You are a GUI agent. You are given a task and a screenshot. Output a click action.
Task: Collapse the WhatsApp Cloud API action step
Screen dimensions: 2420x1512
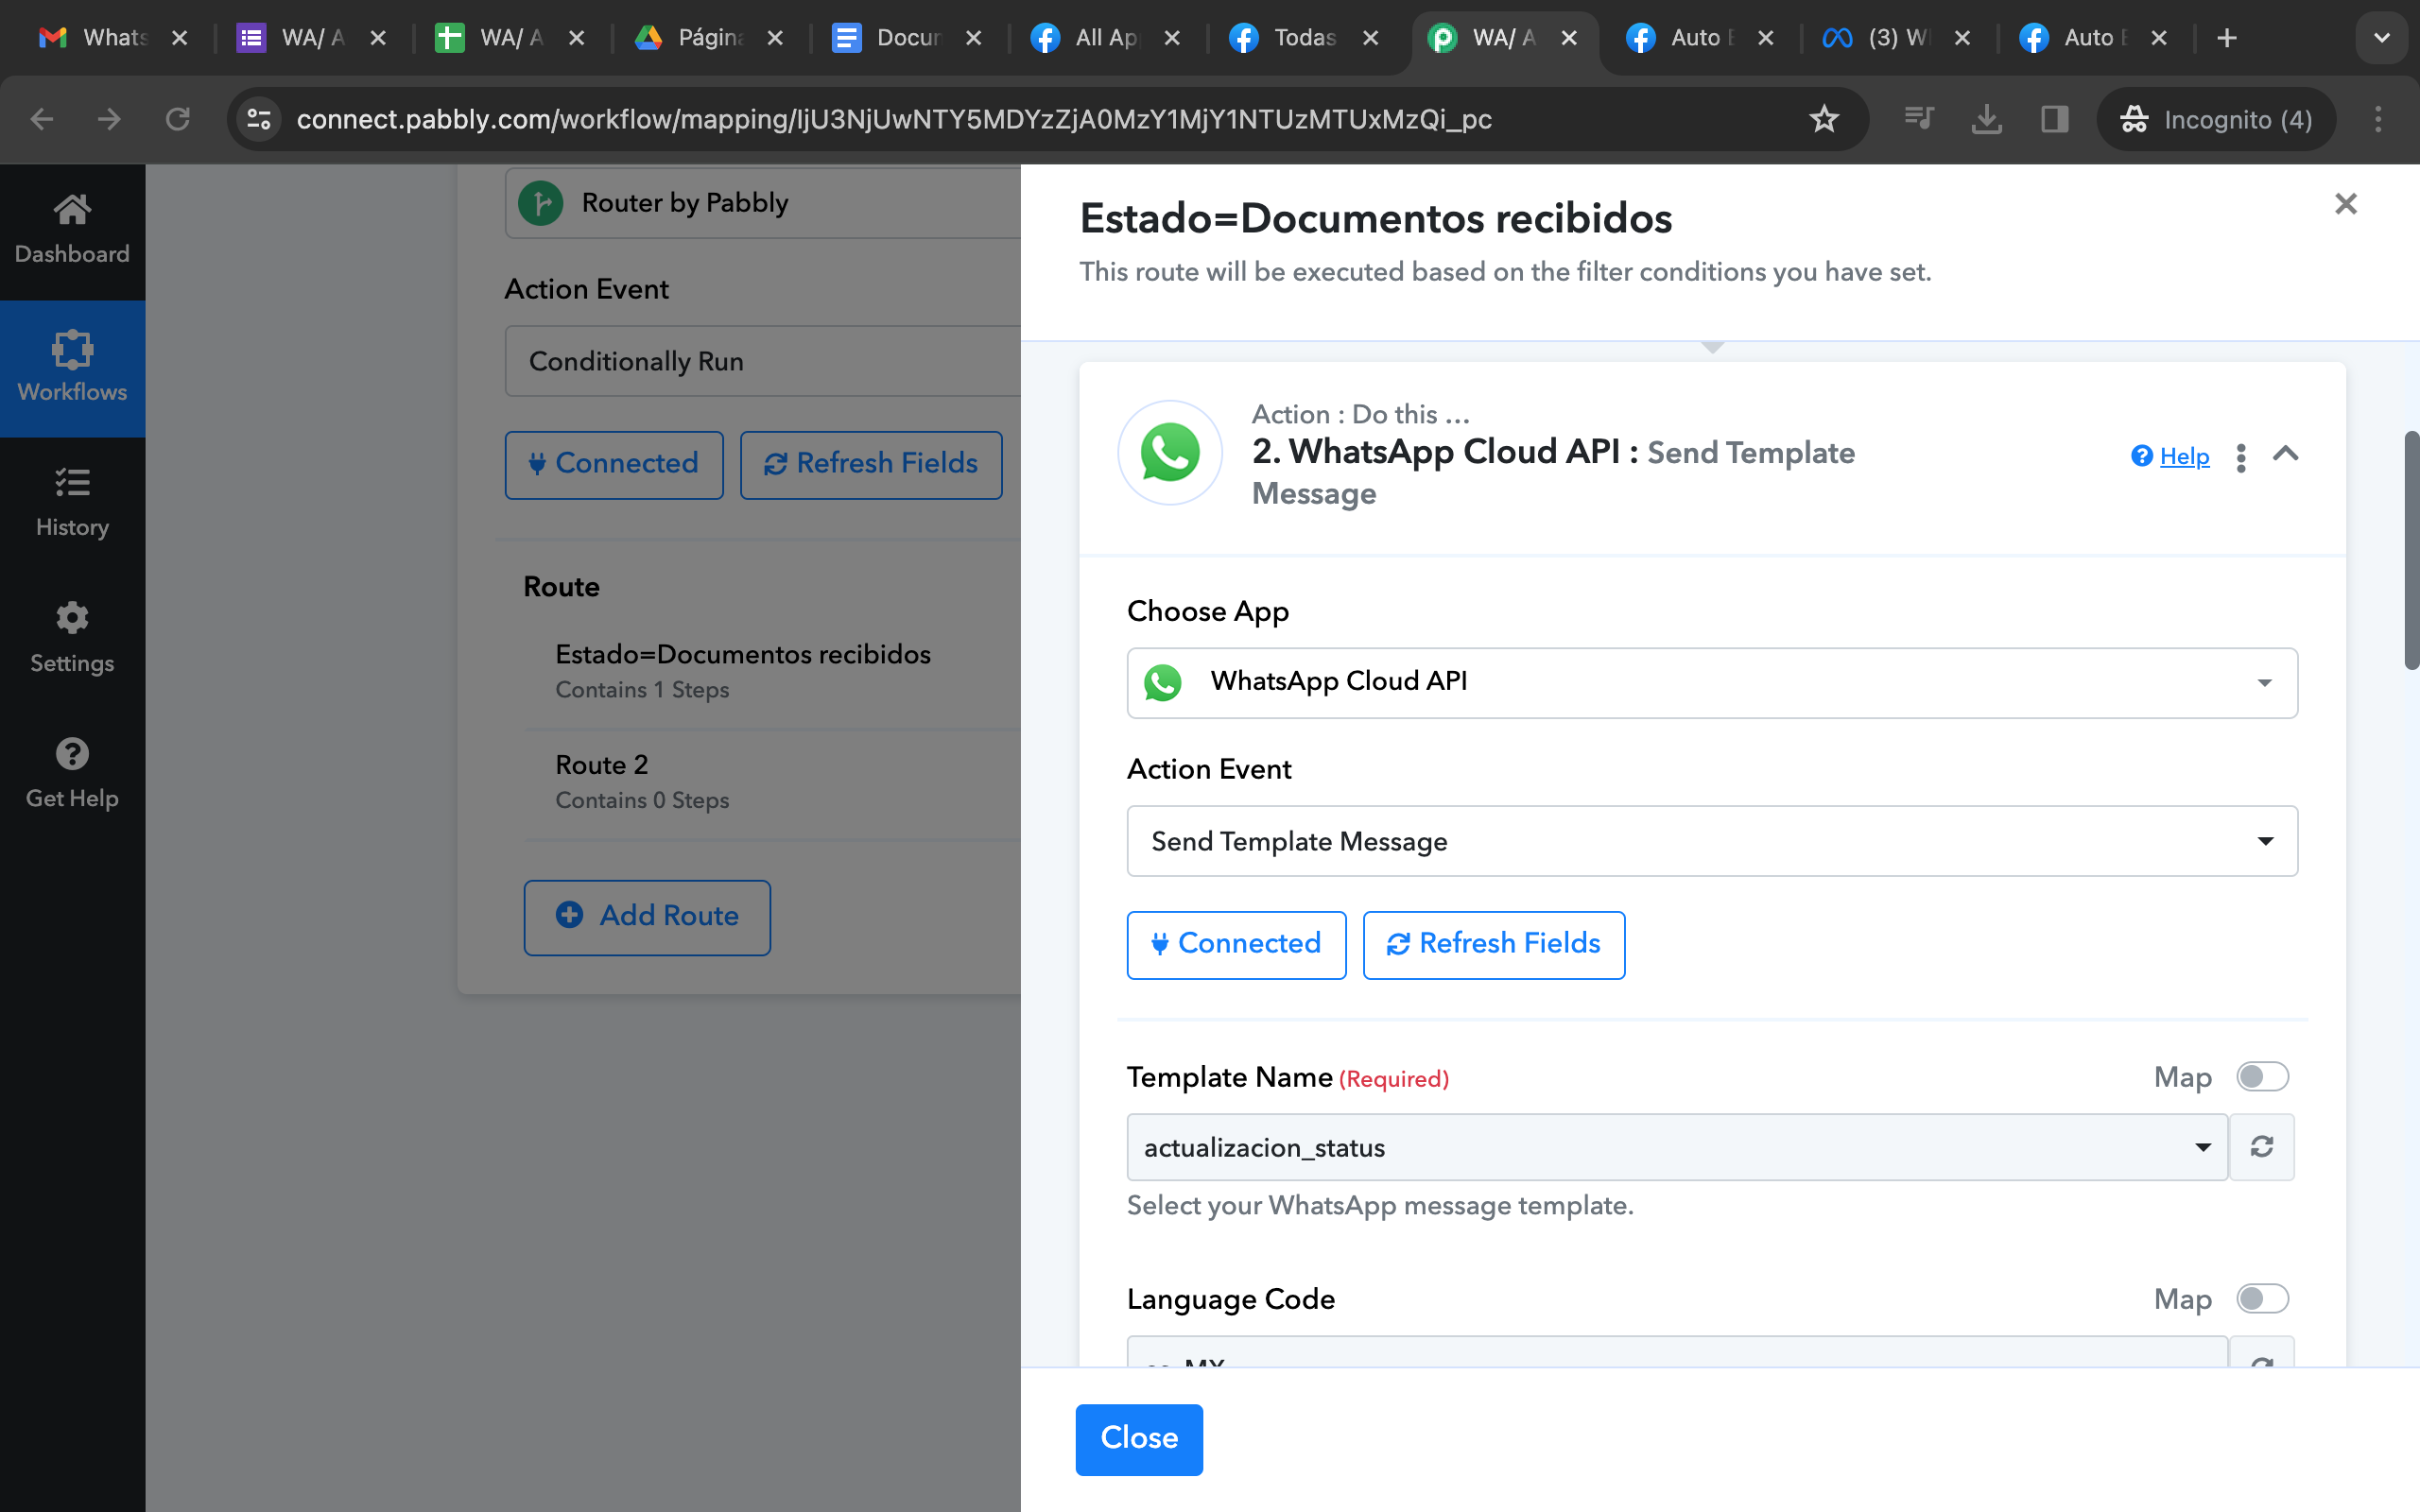tap(2286, 455)
